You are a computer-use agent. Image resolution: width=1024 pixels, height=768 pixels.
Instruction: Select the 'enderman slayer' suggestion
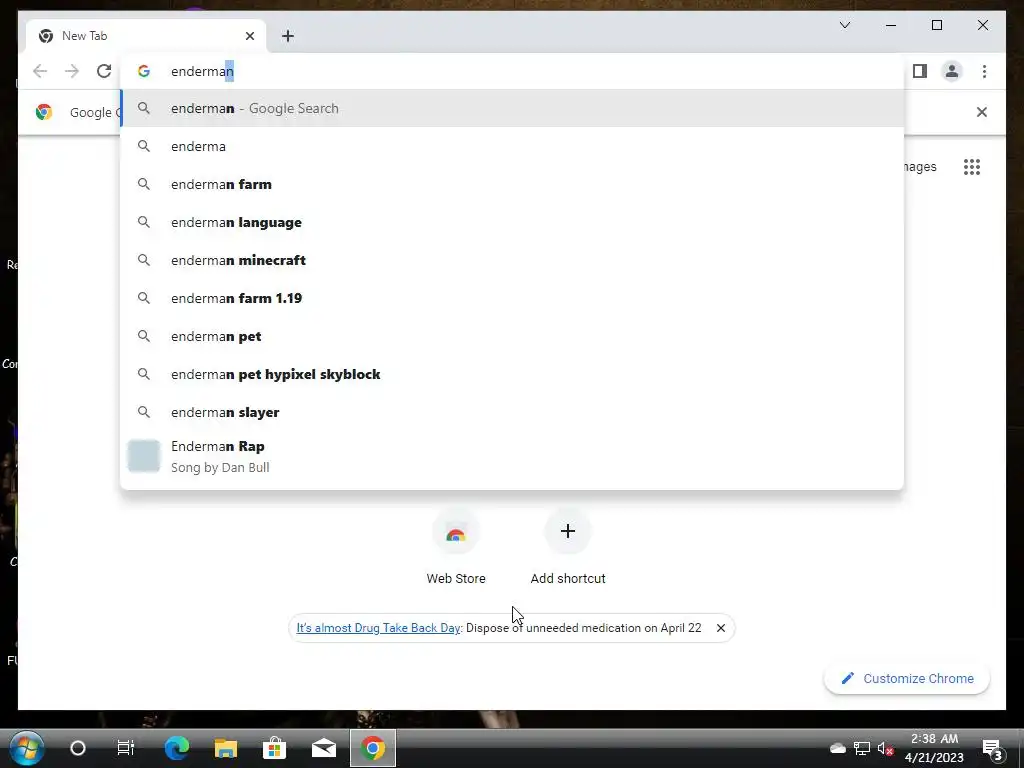512,412
